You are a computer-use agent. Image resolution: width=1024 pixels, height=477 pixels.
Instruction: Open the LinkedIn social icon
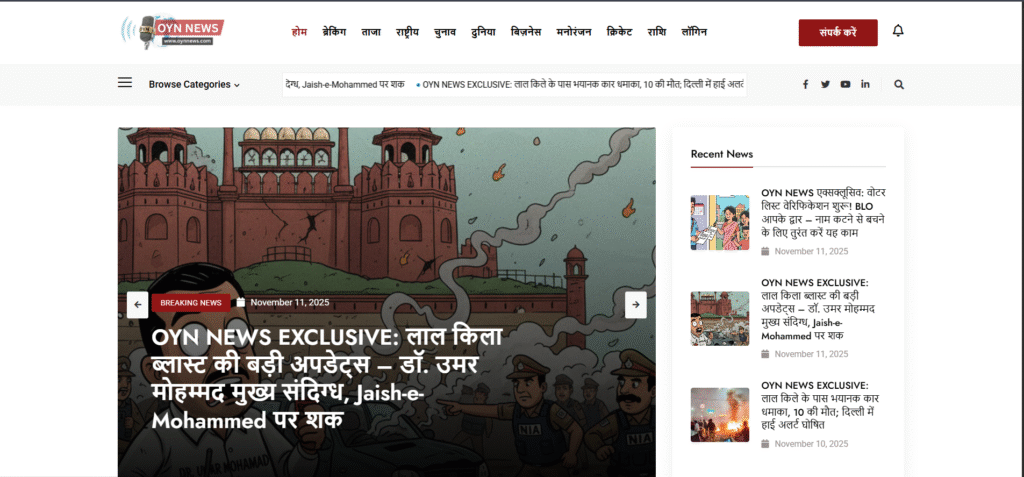[865, 84]
